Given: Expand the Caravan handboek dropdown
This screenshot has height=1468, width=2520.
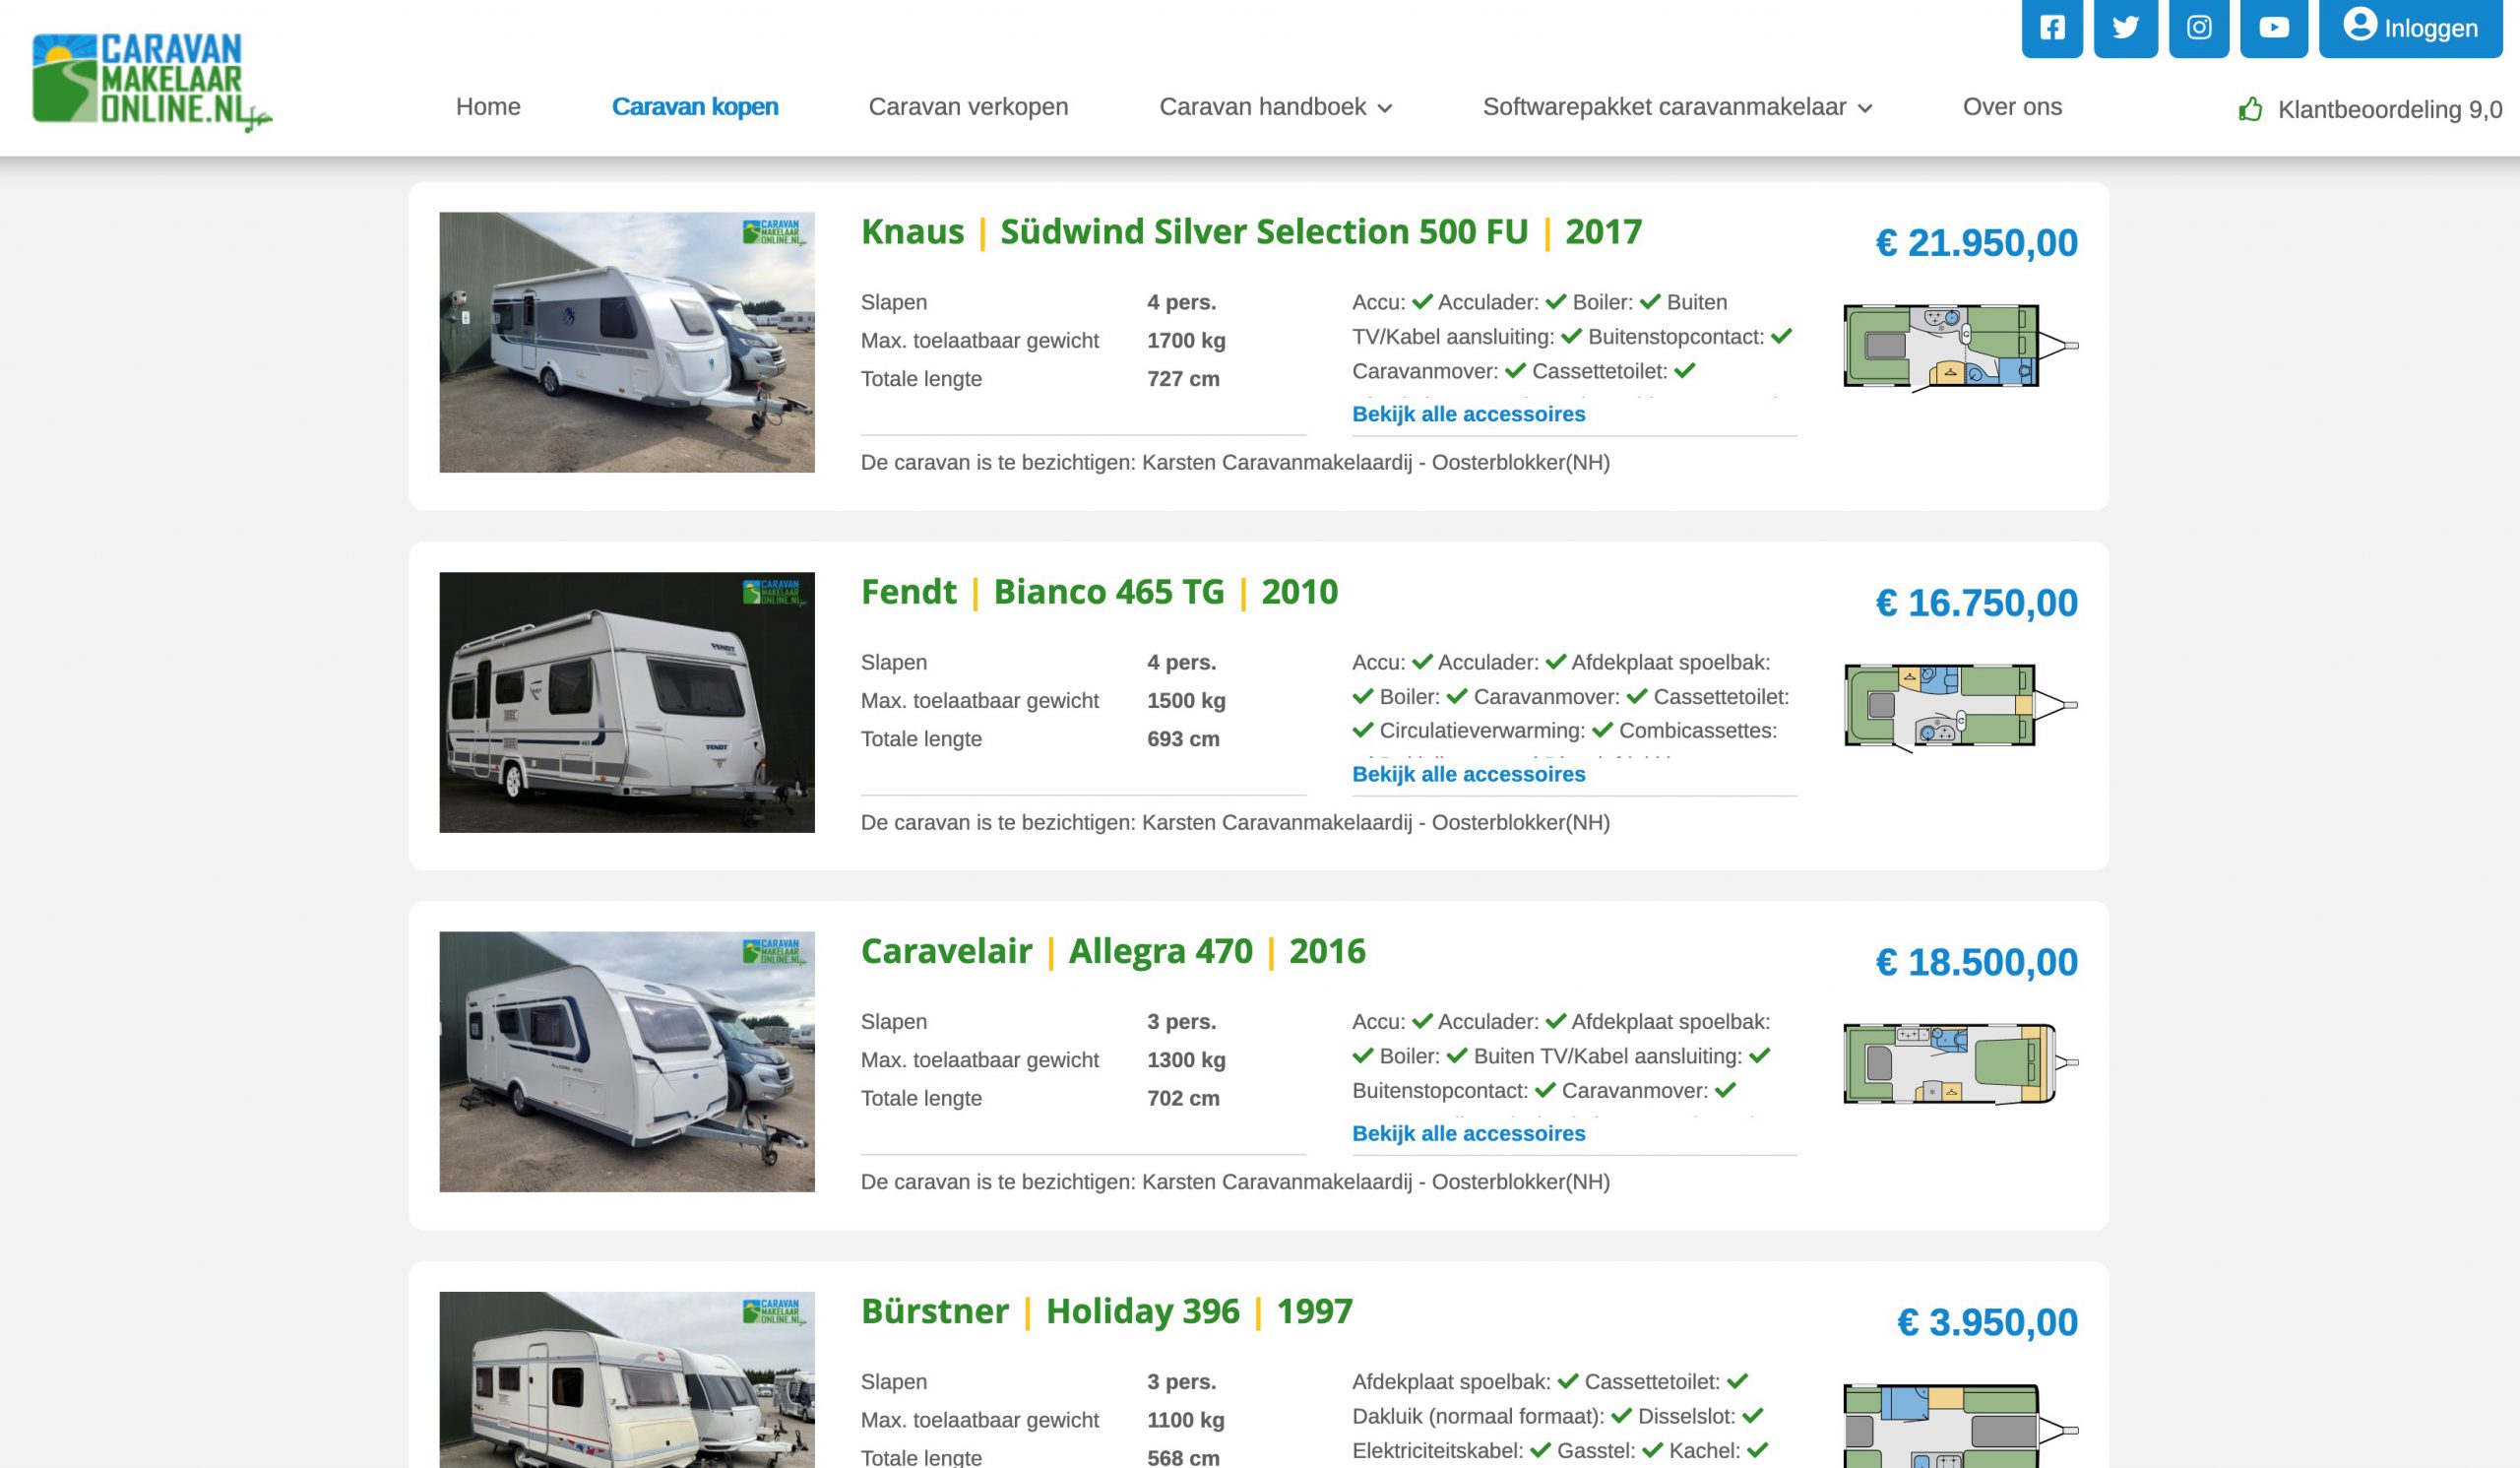Looking at the screenshot, I should [x=1275, y=107].
